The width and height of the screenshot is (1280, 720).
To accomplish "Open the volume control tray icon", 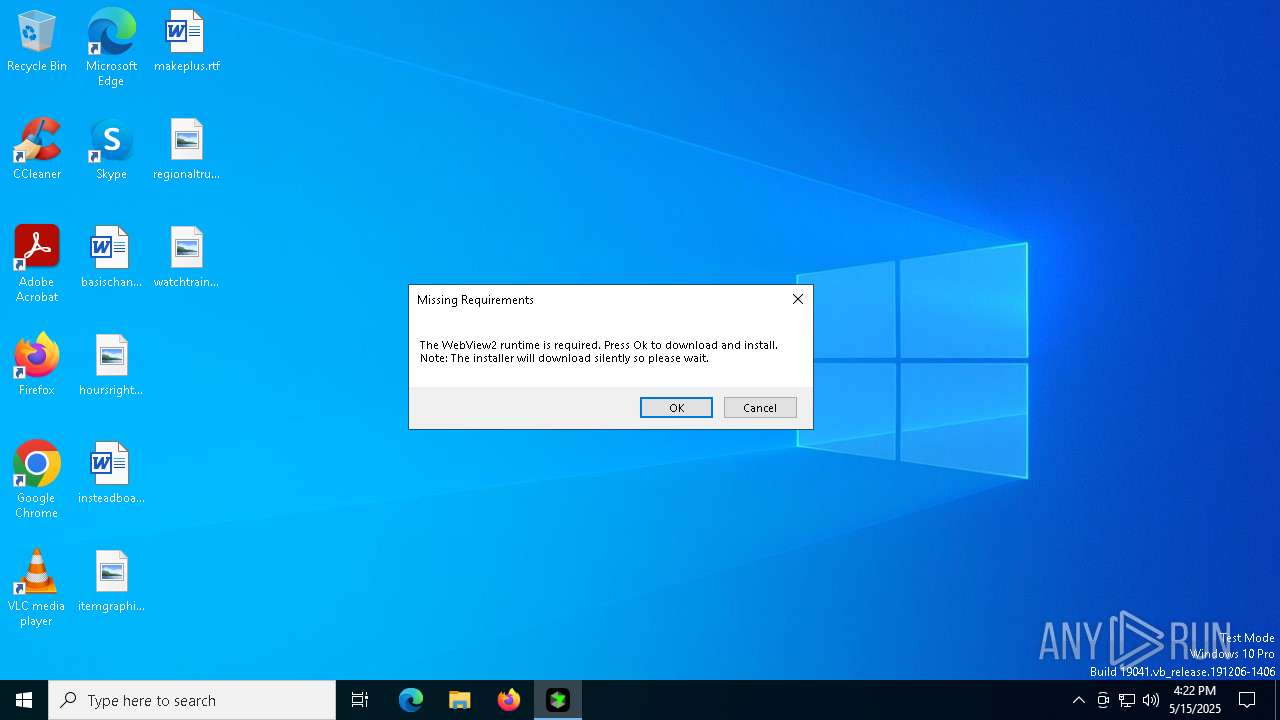I will coord(1151,700).
